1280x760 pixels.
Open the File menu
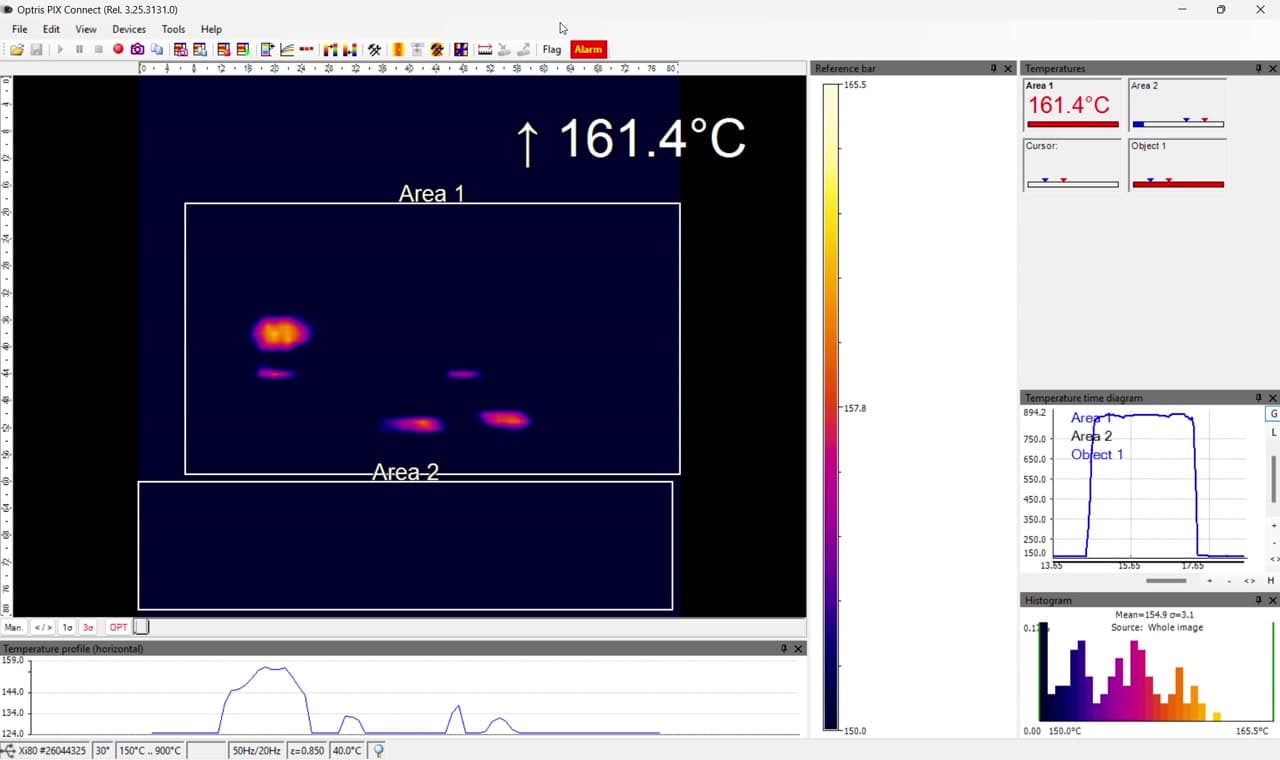(19, 29)
